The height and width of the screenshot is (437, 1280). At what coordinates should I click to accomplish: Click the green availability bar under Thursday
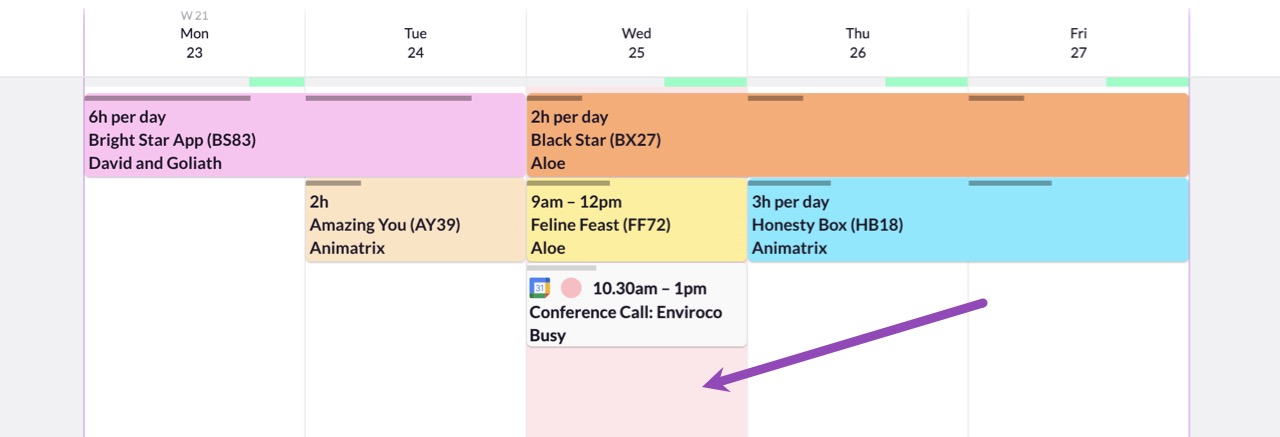click(926, 82)
